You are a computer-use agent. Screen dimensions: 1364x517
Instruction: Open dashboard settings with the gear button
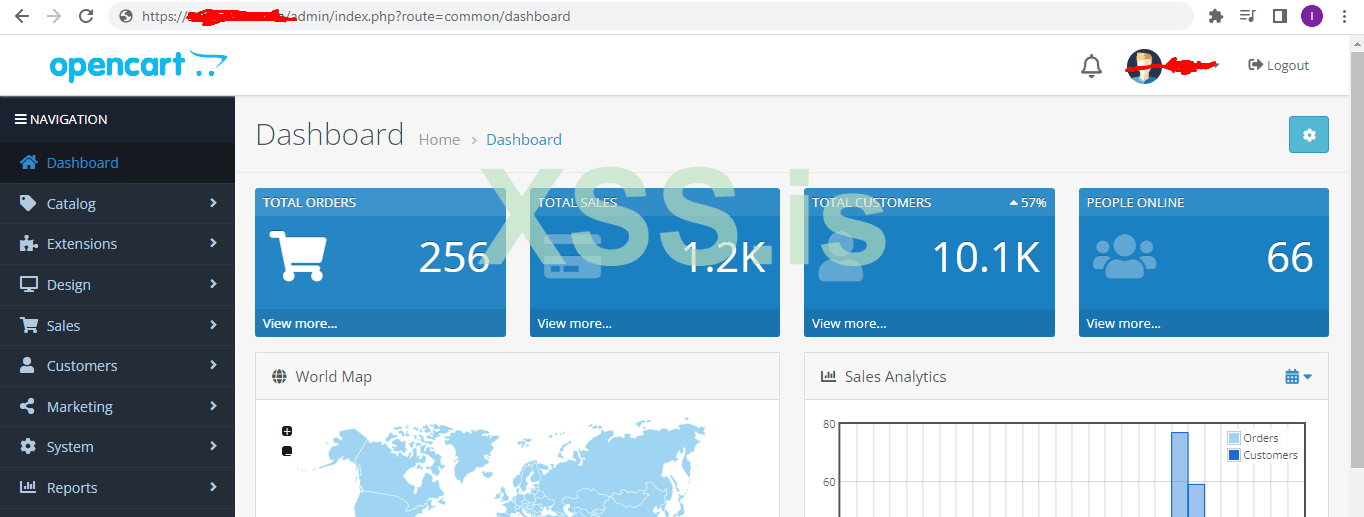click(x=1309, y=135)
